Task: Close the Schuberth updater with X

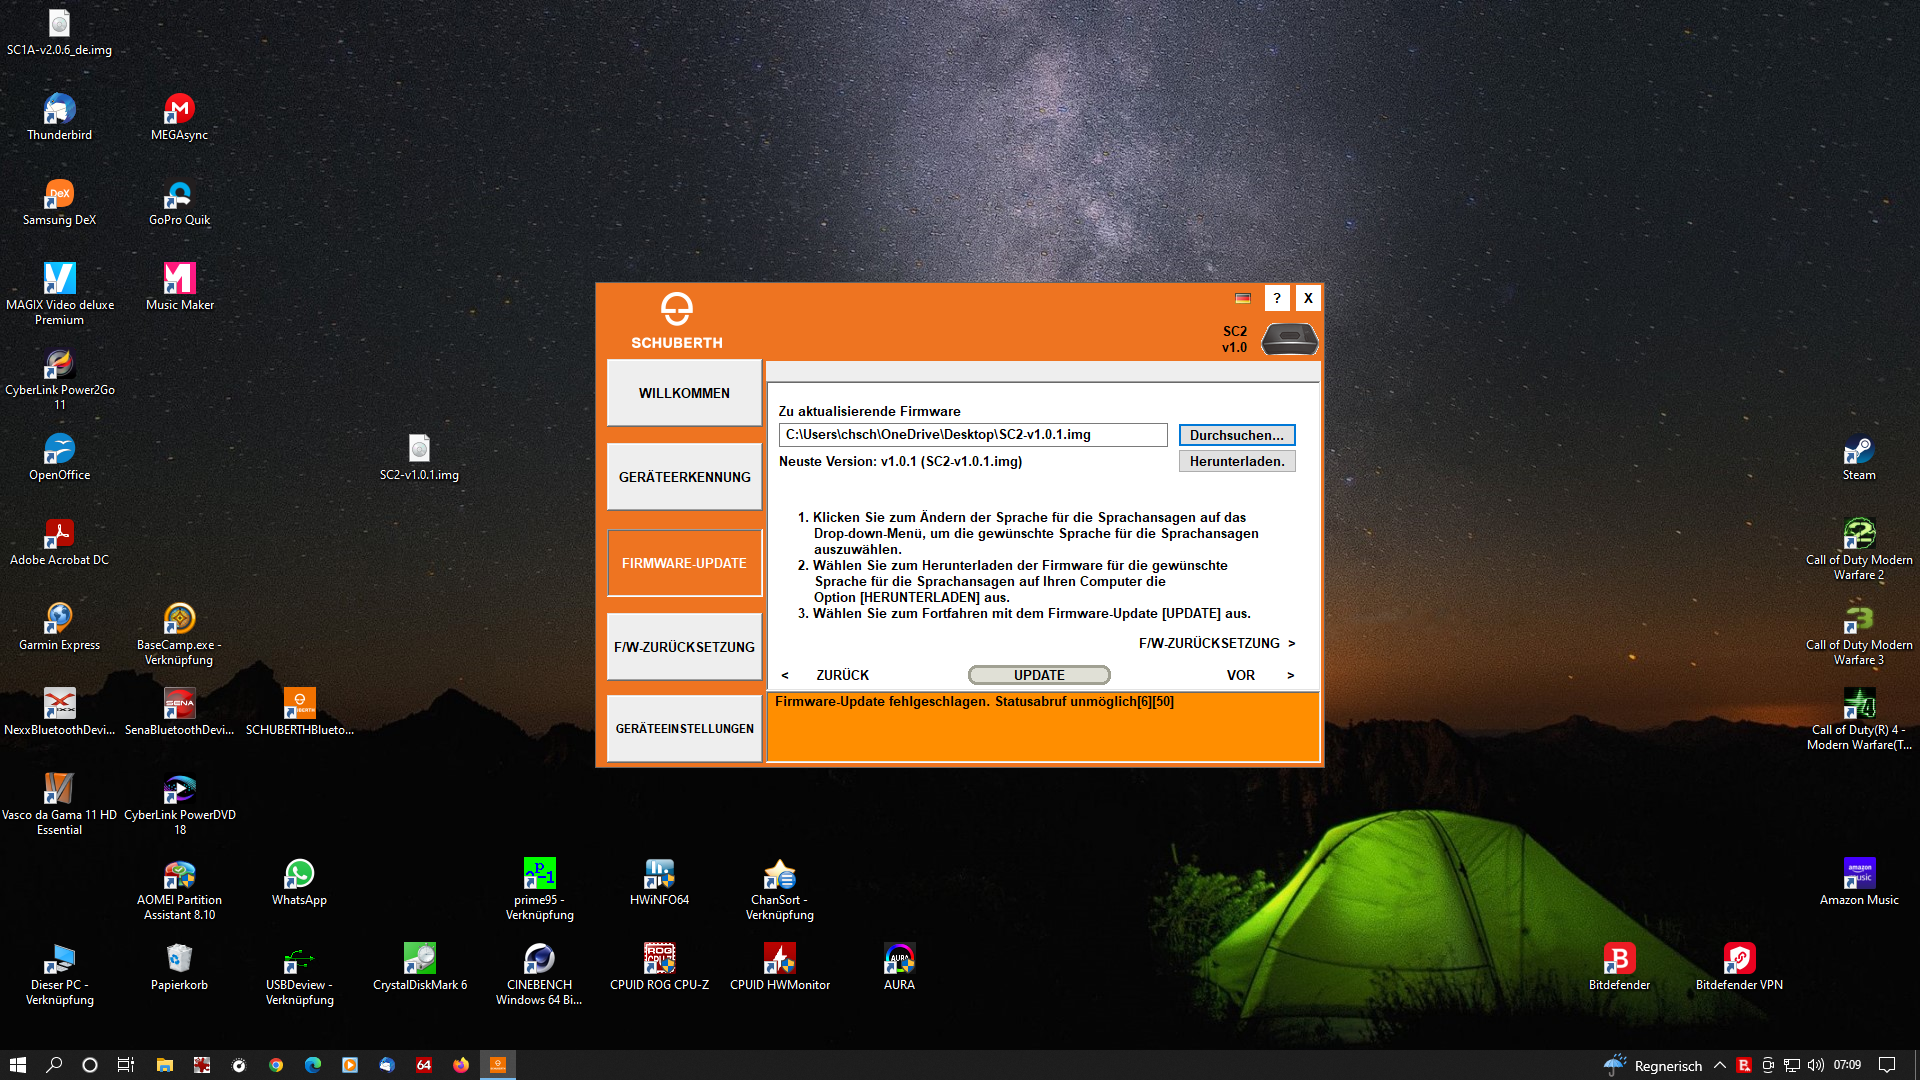Action: click(x=1308, y=298)
